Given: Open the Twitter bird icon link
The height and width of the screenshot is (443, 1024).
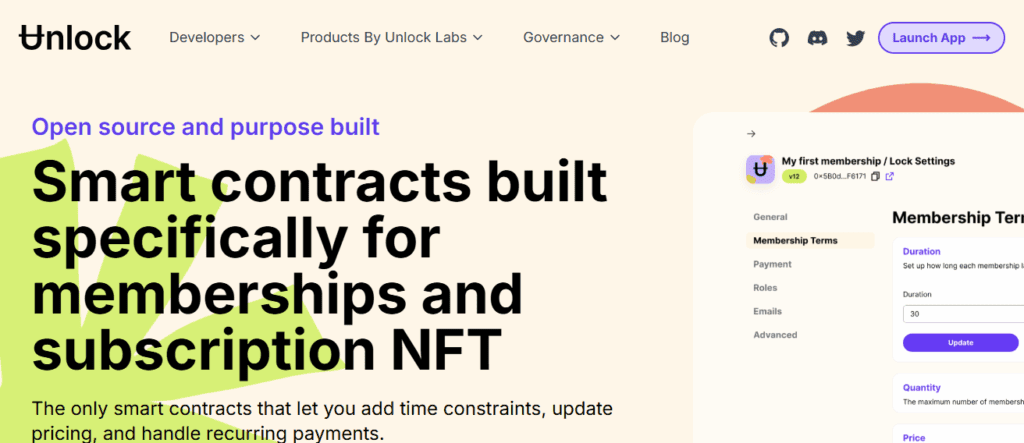Looking at the screenshot, I should [x=855, y=38].
